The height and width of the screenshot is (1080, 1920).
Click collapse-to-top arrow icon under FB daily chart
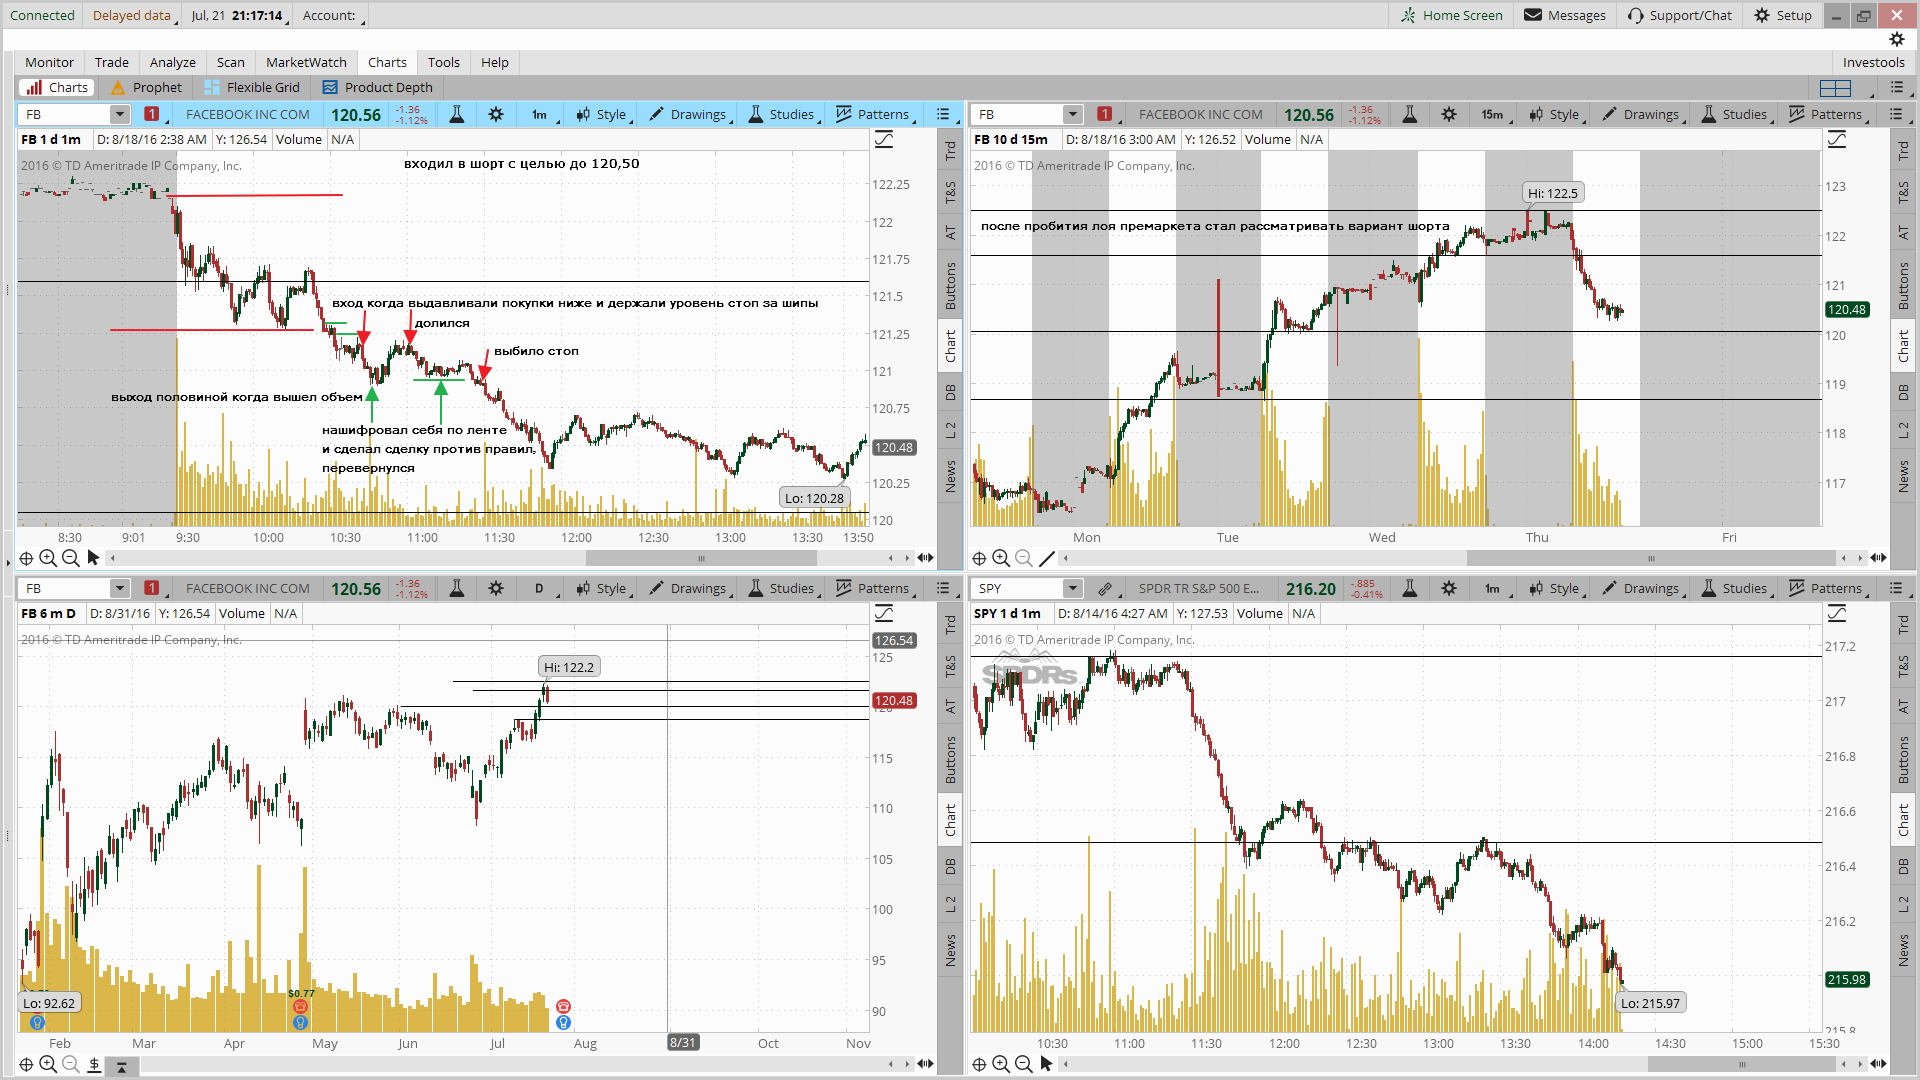click(x=121, y=1066)
